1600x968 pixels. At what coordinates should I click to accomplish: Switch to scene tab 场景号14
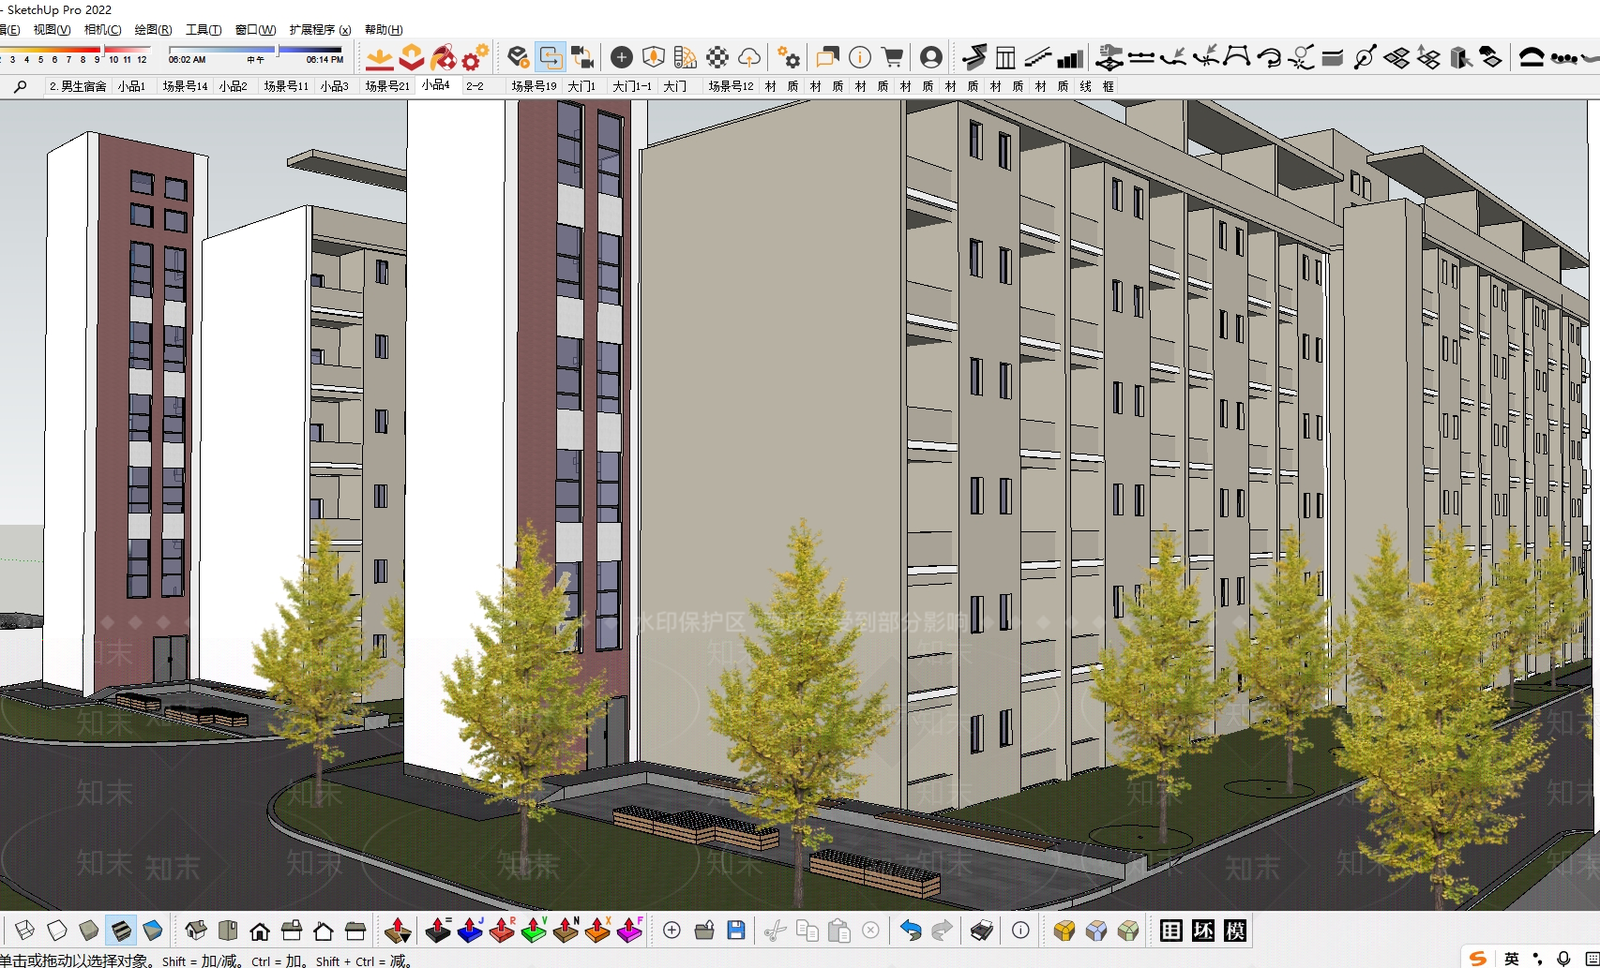point(185,87)
